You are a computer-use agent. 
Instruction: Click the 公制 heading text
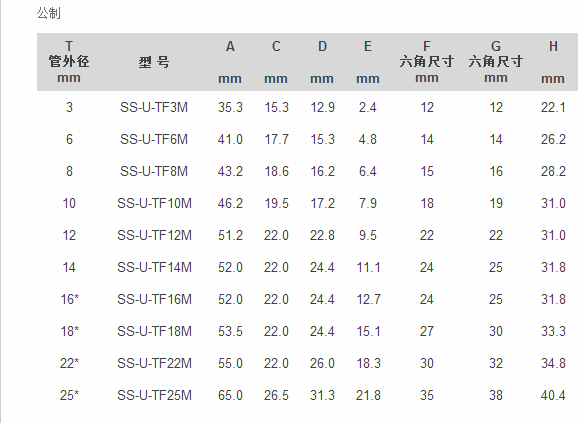tap(49, 13)
